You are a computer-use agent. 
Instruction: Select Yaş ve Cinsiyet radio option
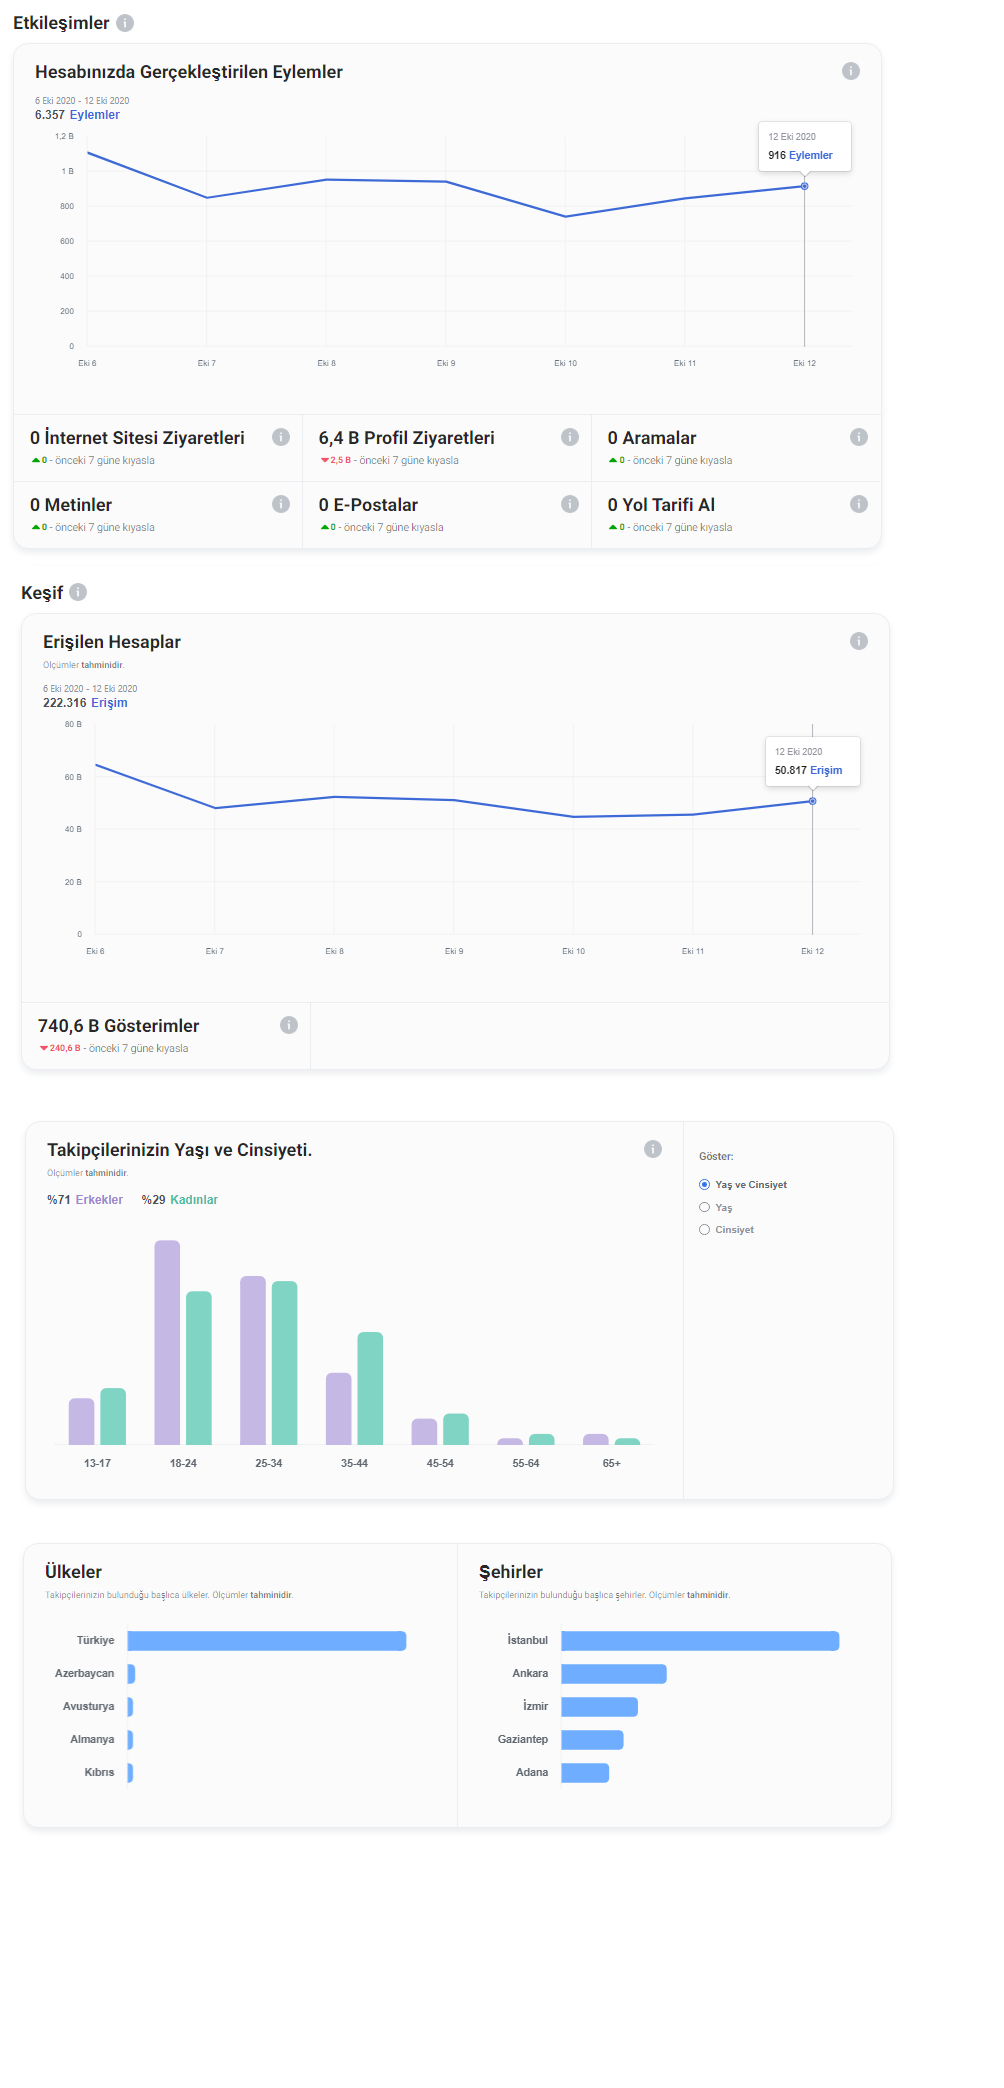[704, 1184]
